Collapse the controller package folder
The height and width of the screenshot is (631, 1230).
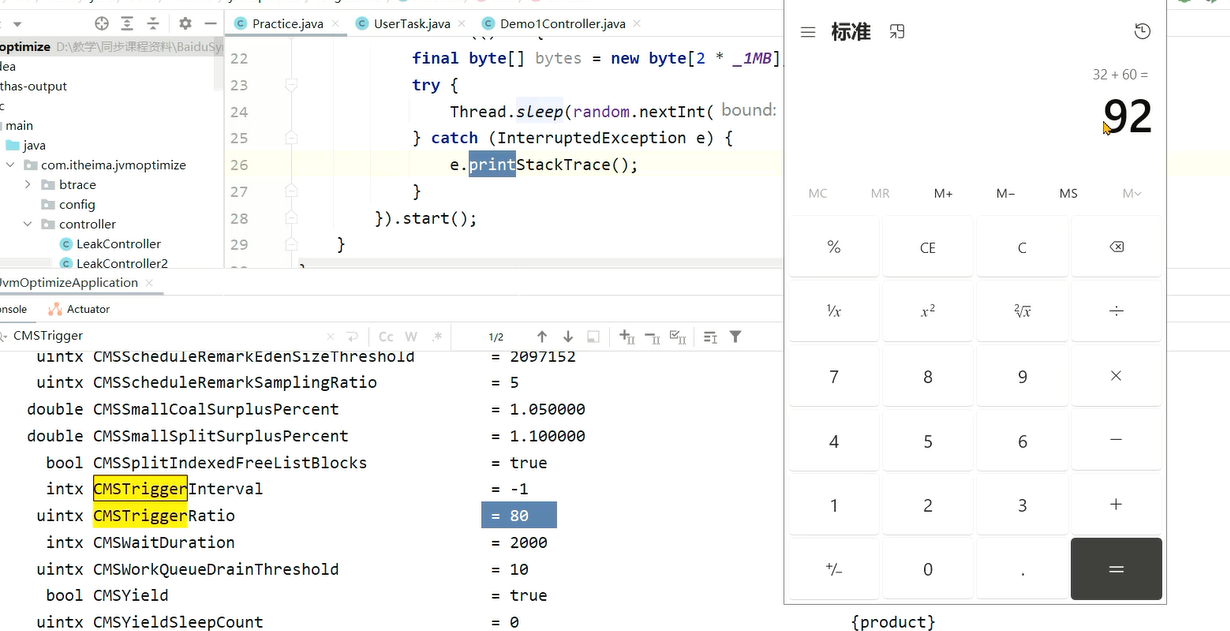(x=28, y=224)
